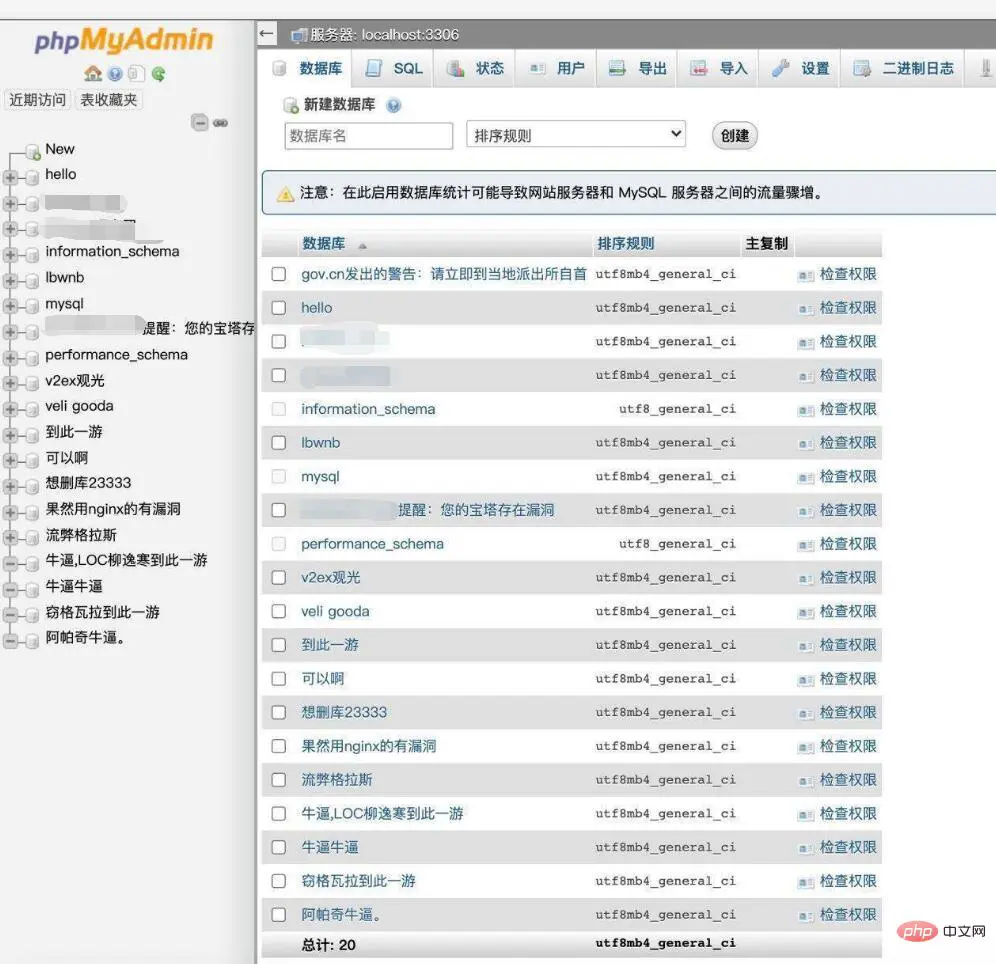Click privileges icon in the hello row
The image size is (996, 964).
[806, 309]
